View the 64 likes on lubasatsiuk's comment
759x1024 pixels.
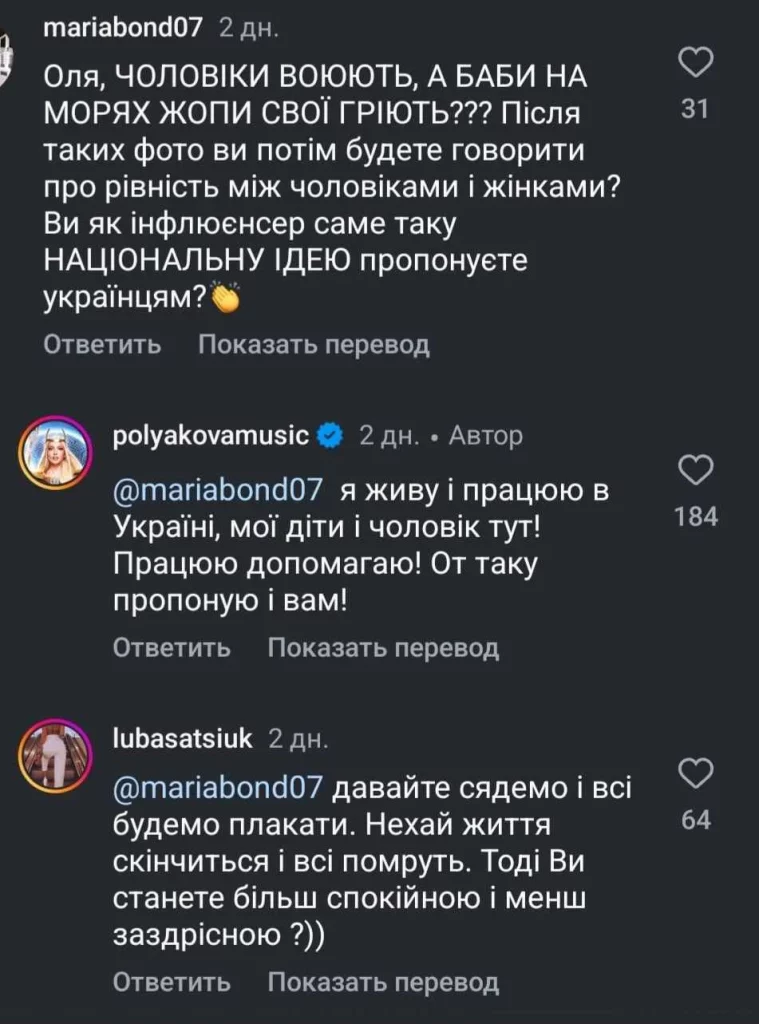pyautogui.click(x=695, y=820)
